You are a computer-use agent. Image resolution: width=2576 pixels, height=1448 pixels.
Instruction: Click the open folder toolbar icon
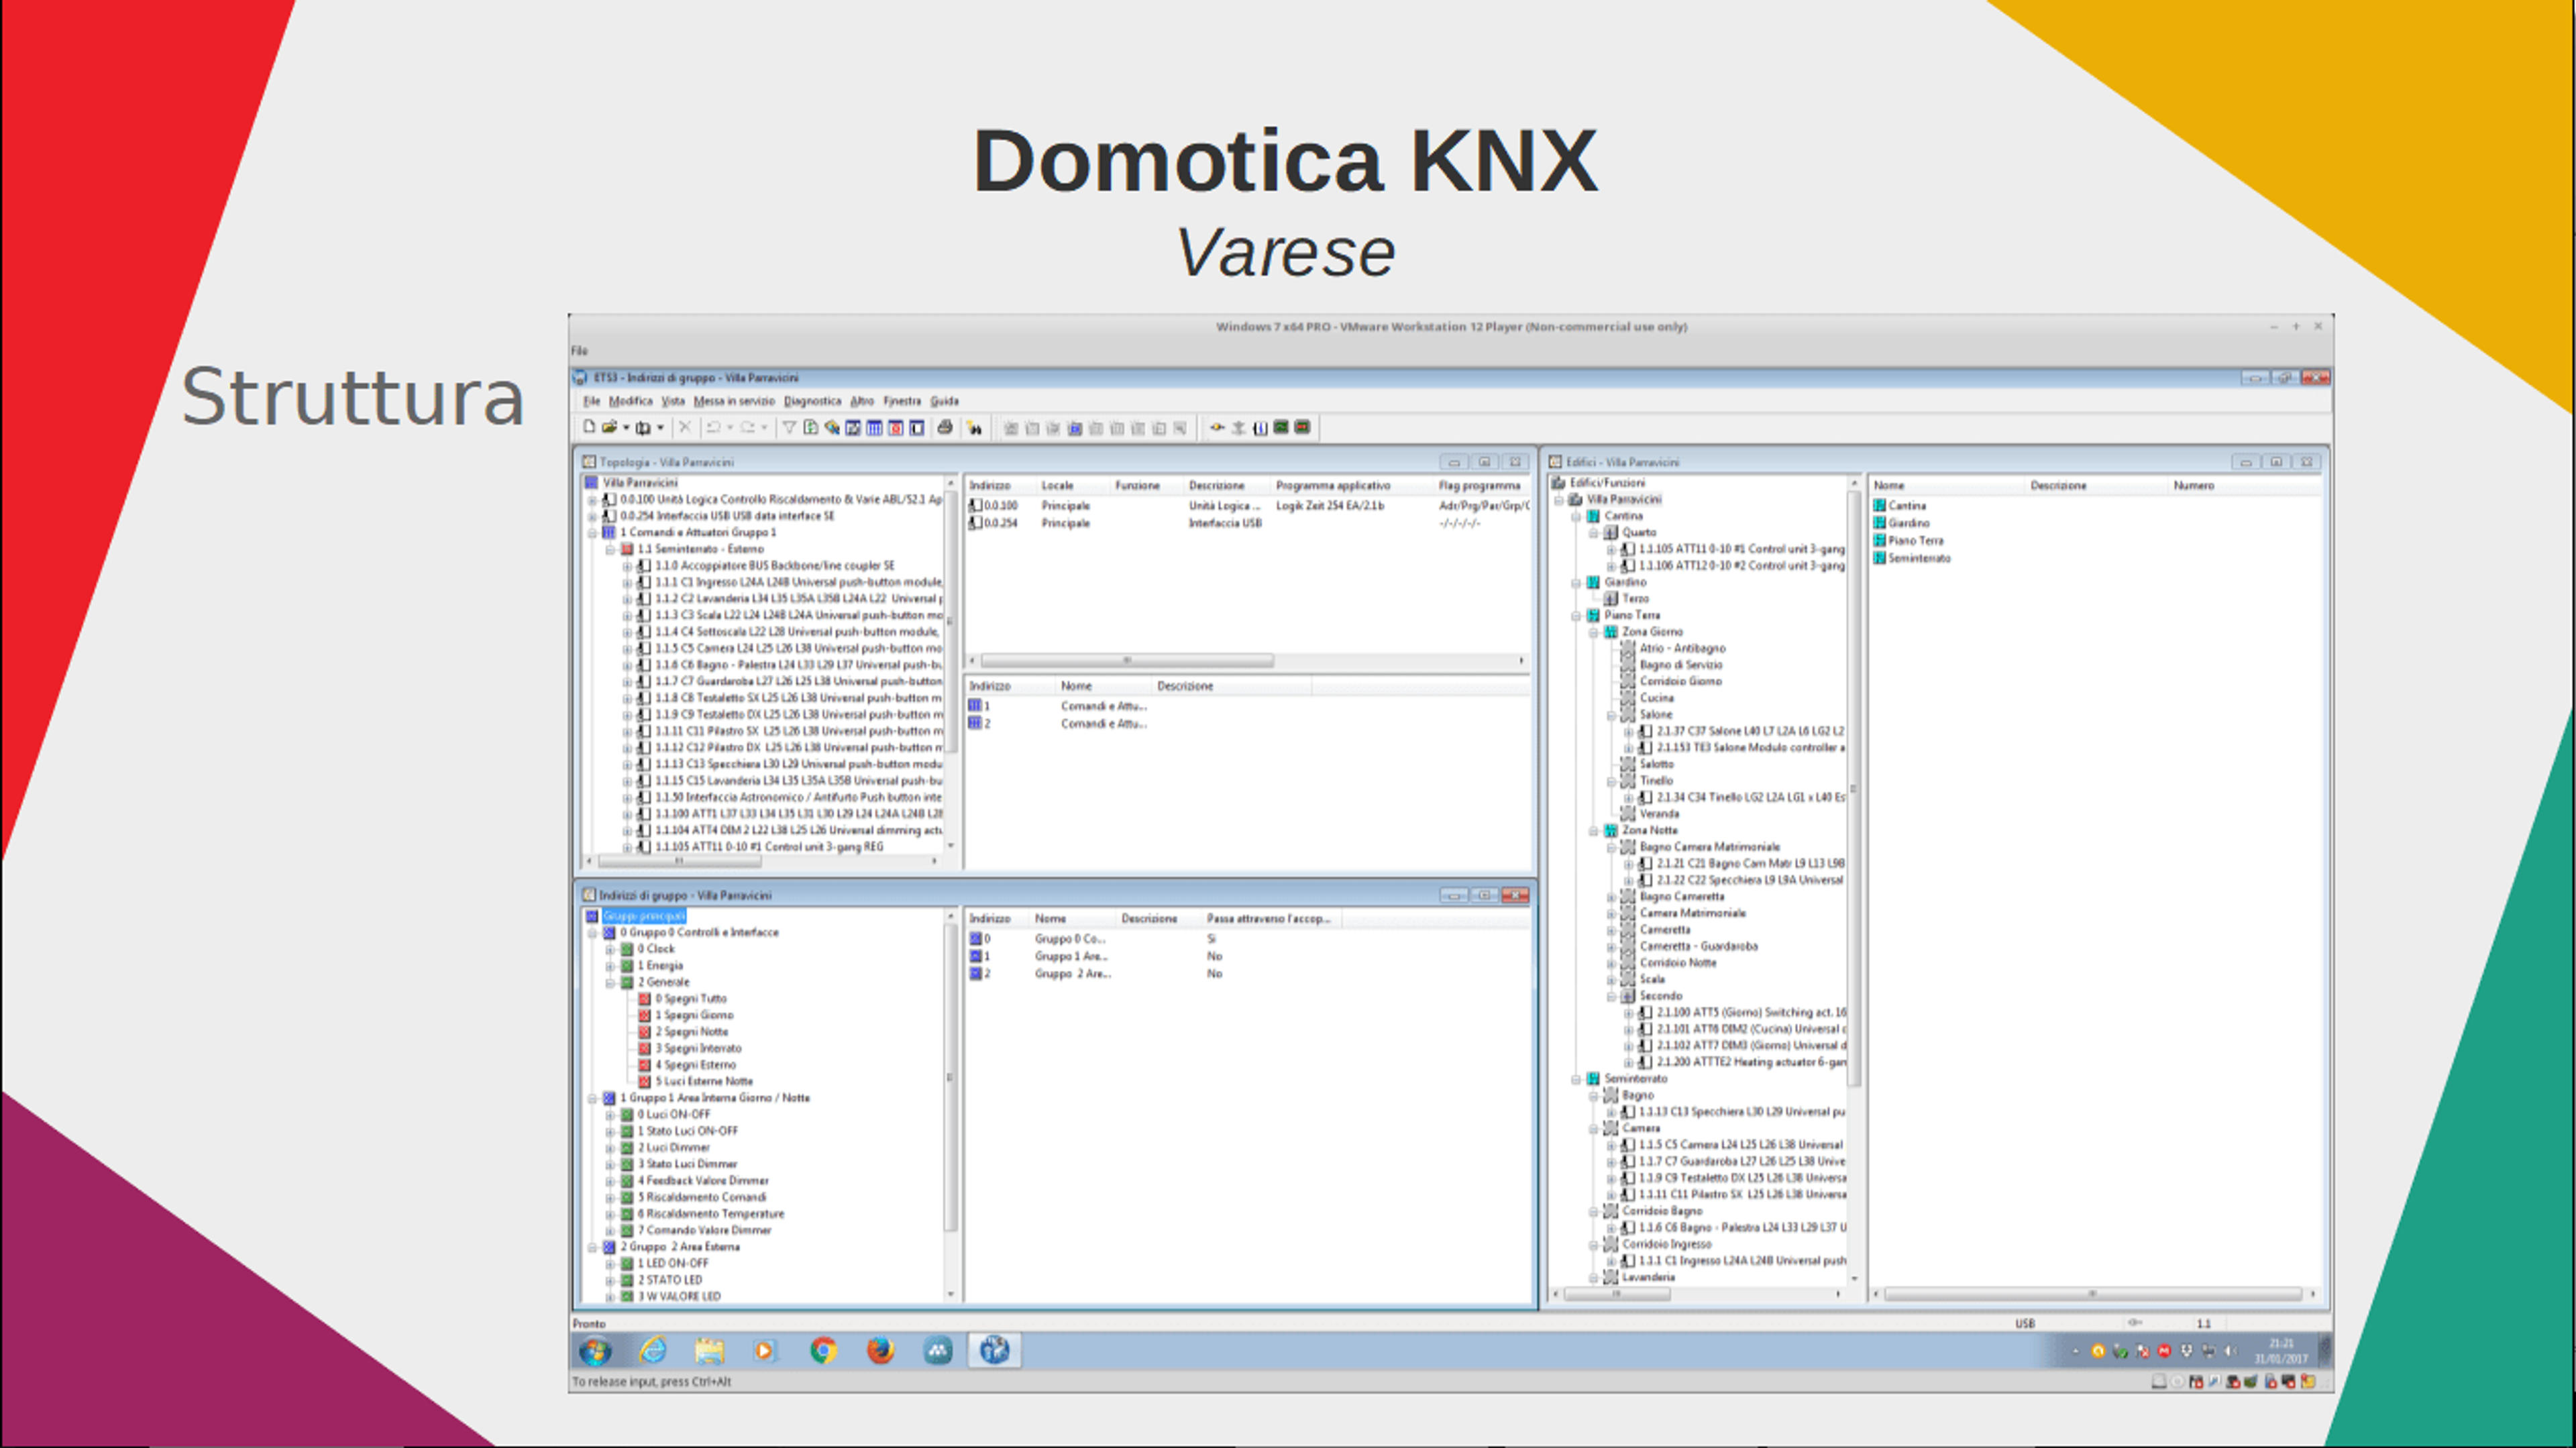609,428
